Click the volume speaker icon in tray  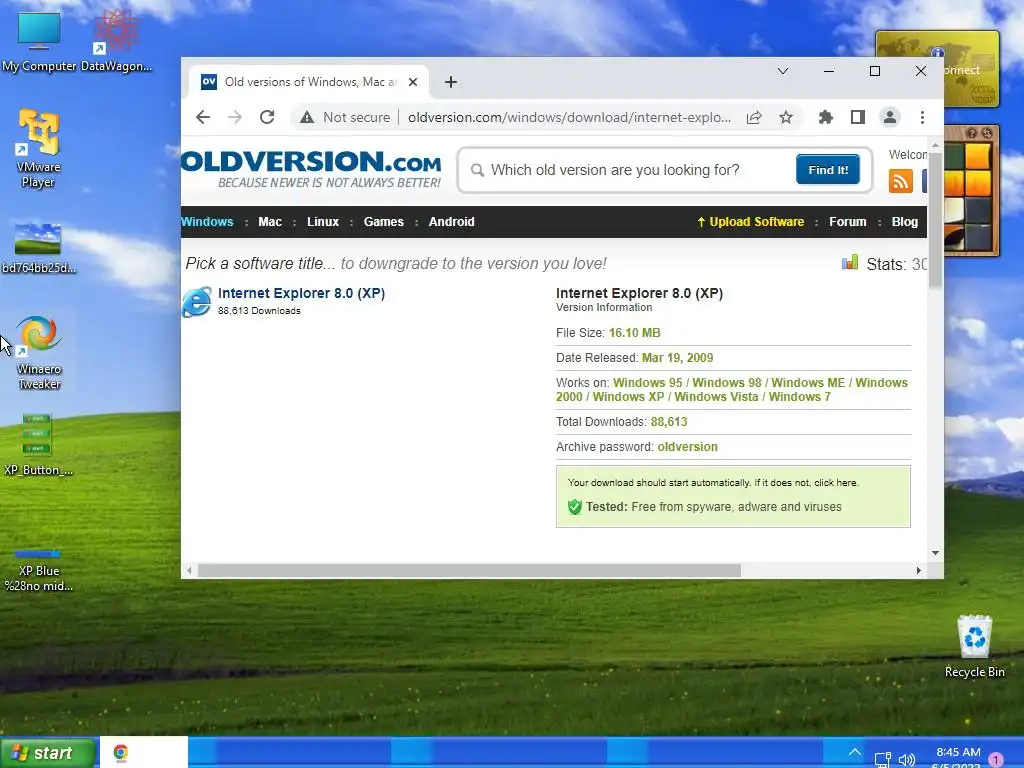coord(906,760)
